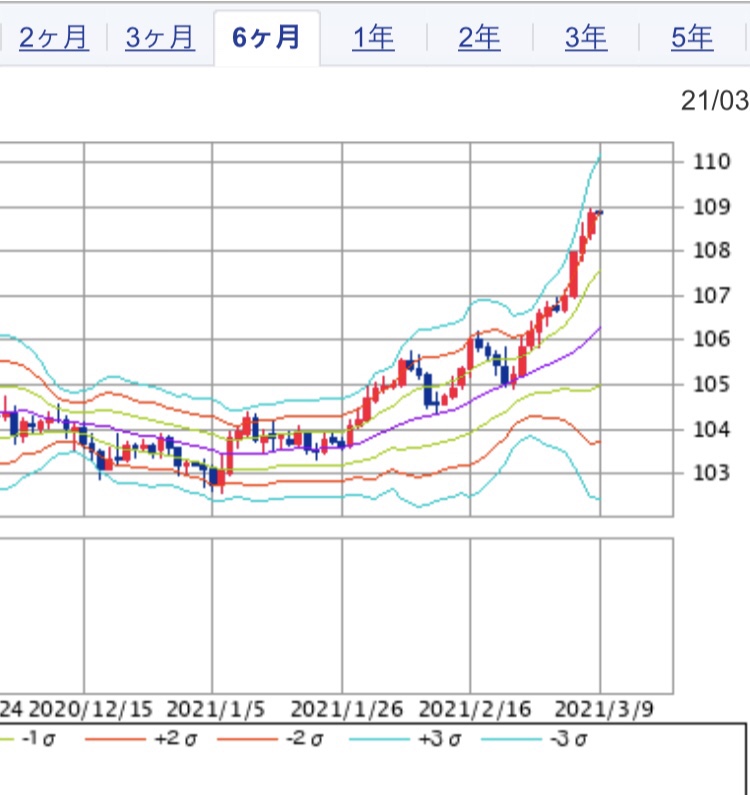The width and height of the screenshot is (750, 795).
Task: Click the latest candlestick near 109
Action: pos(599,212)
